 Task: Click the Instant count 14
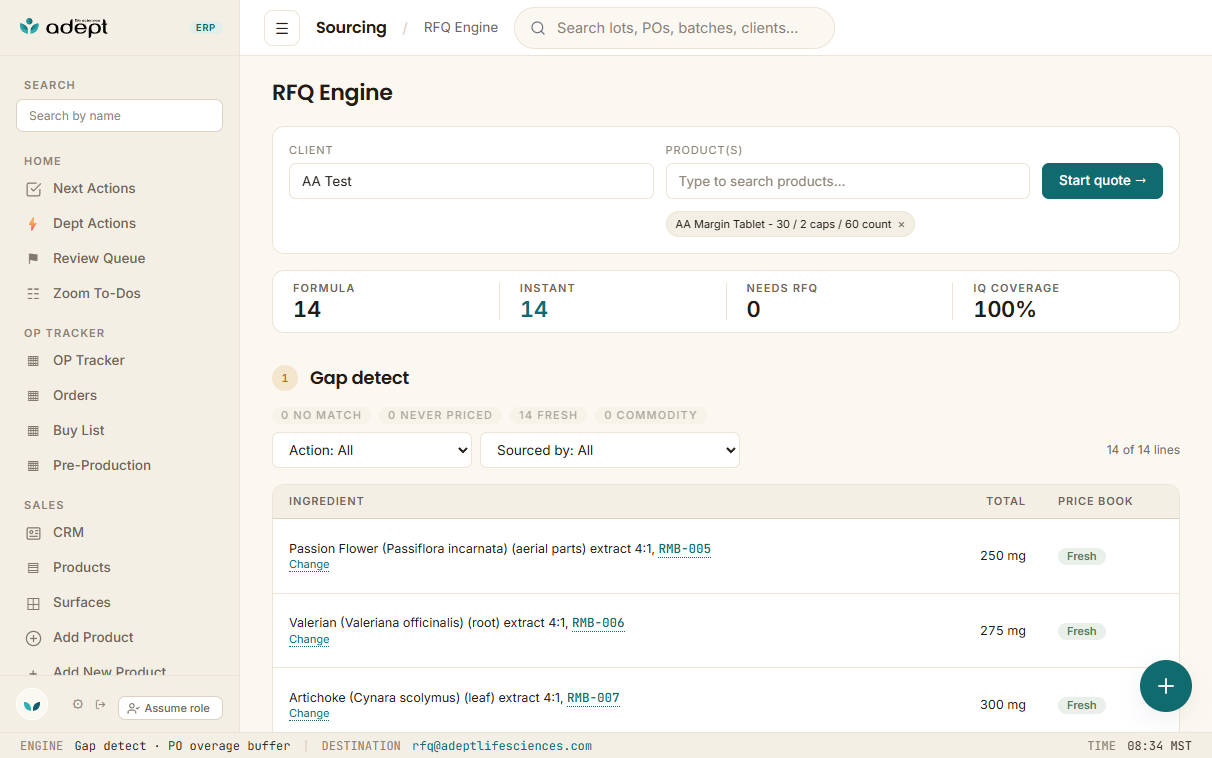coord(534,310)
